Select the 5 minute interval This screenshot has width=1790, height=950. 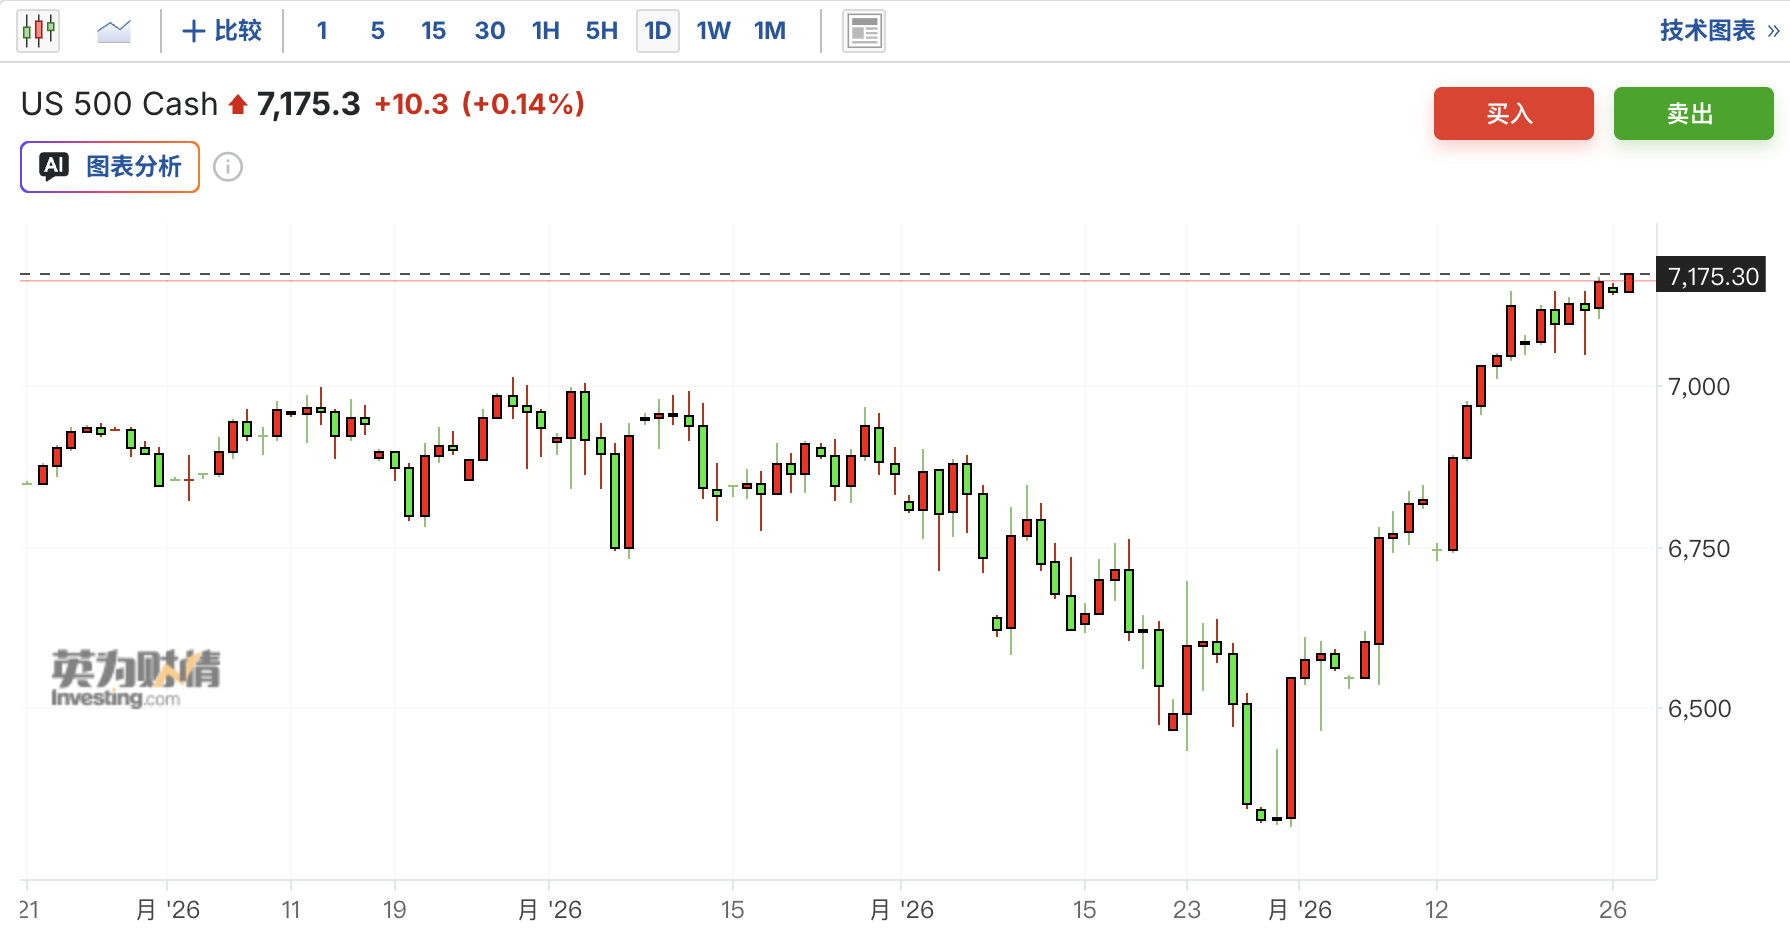[x=377, y=31]
